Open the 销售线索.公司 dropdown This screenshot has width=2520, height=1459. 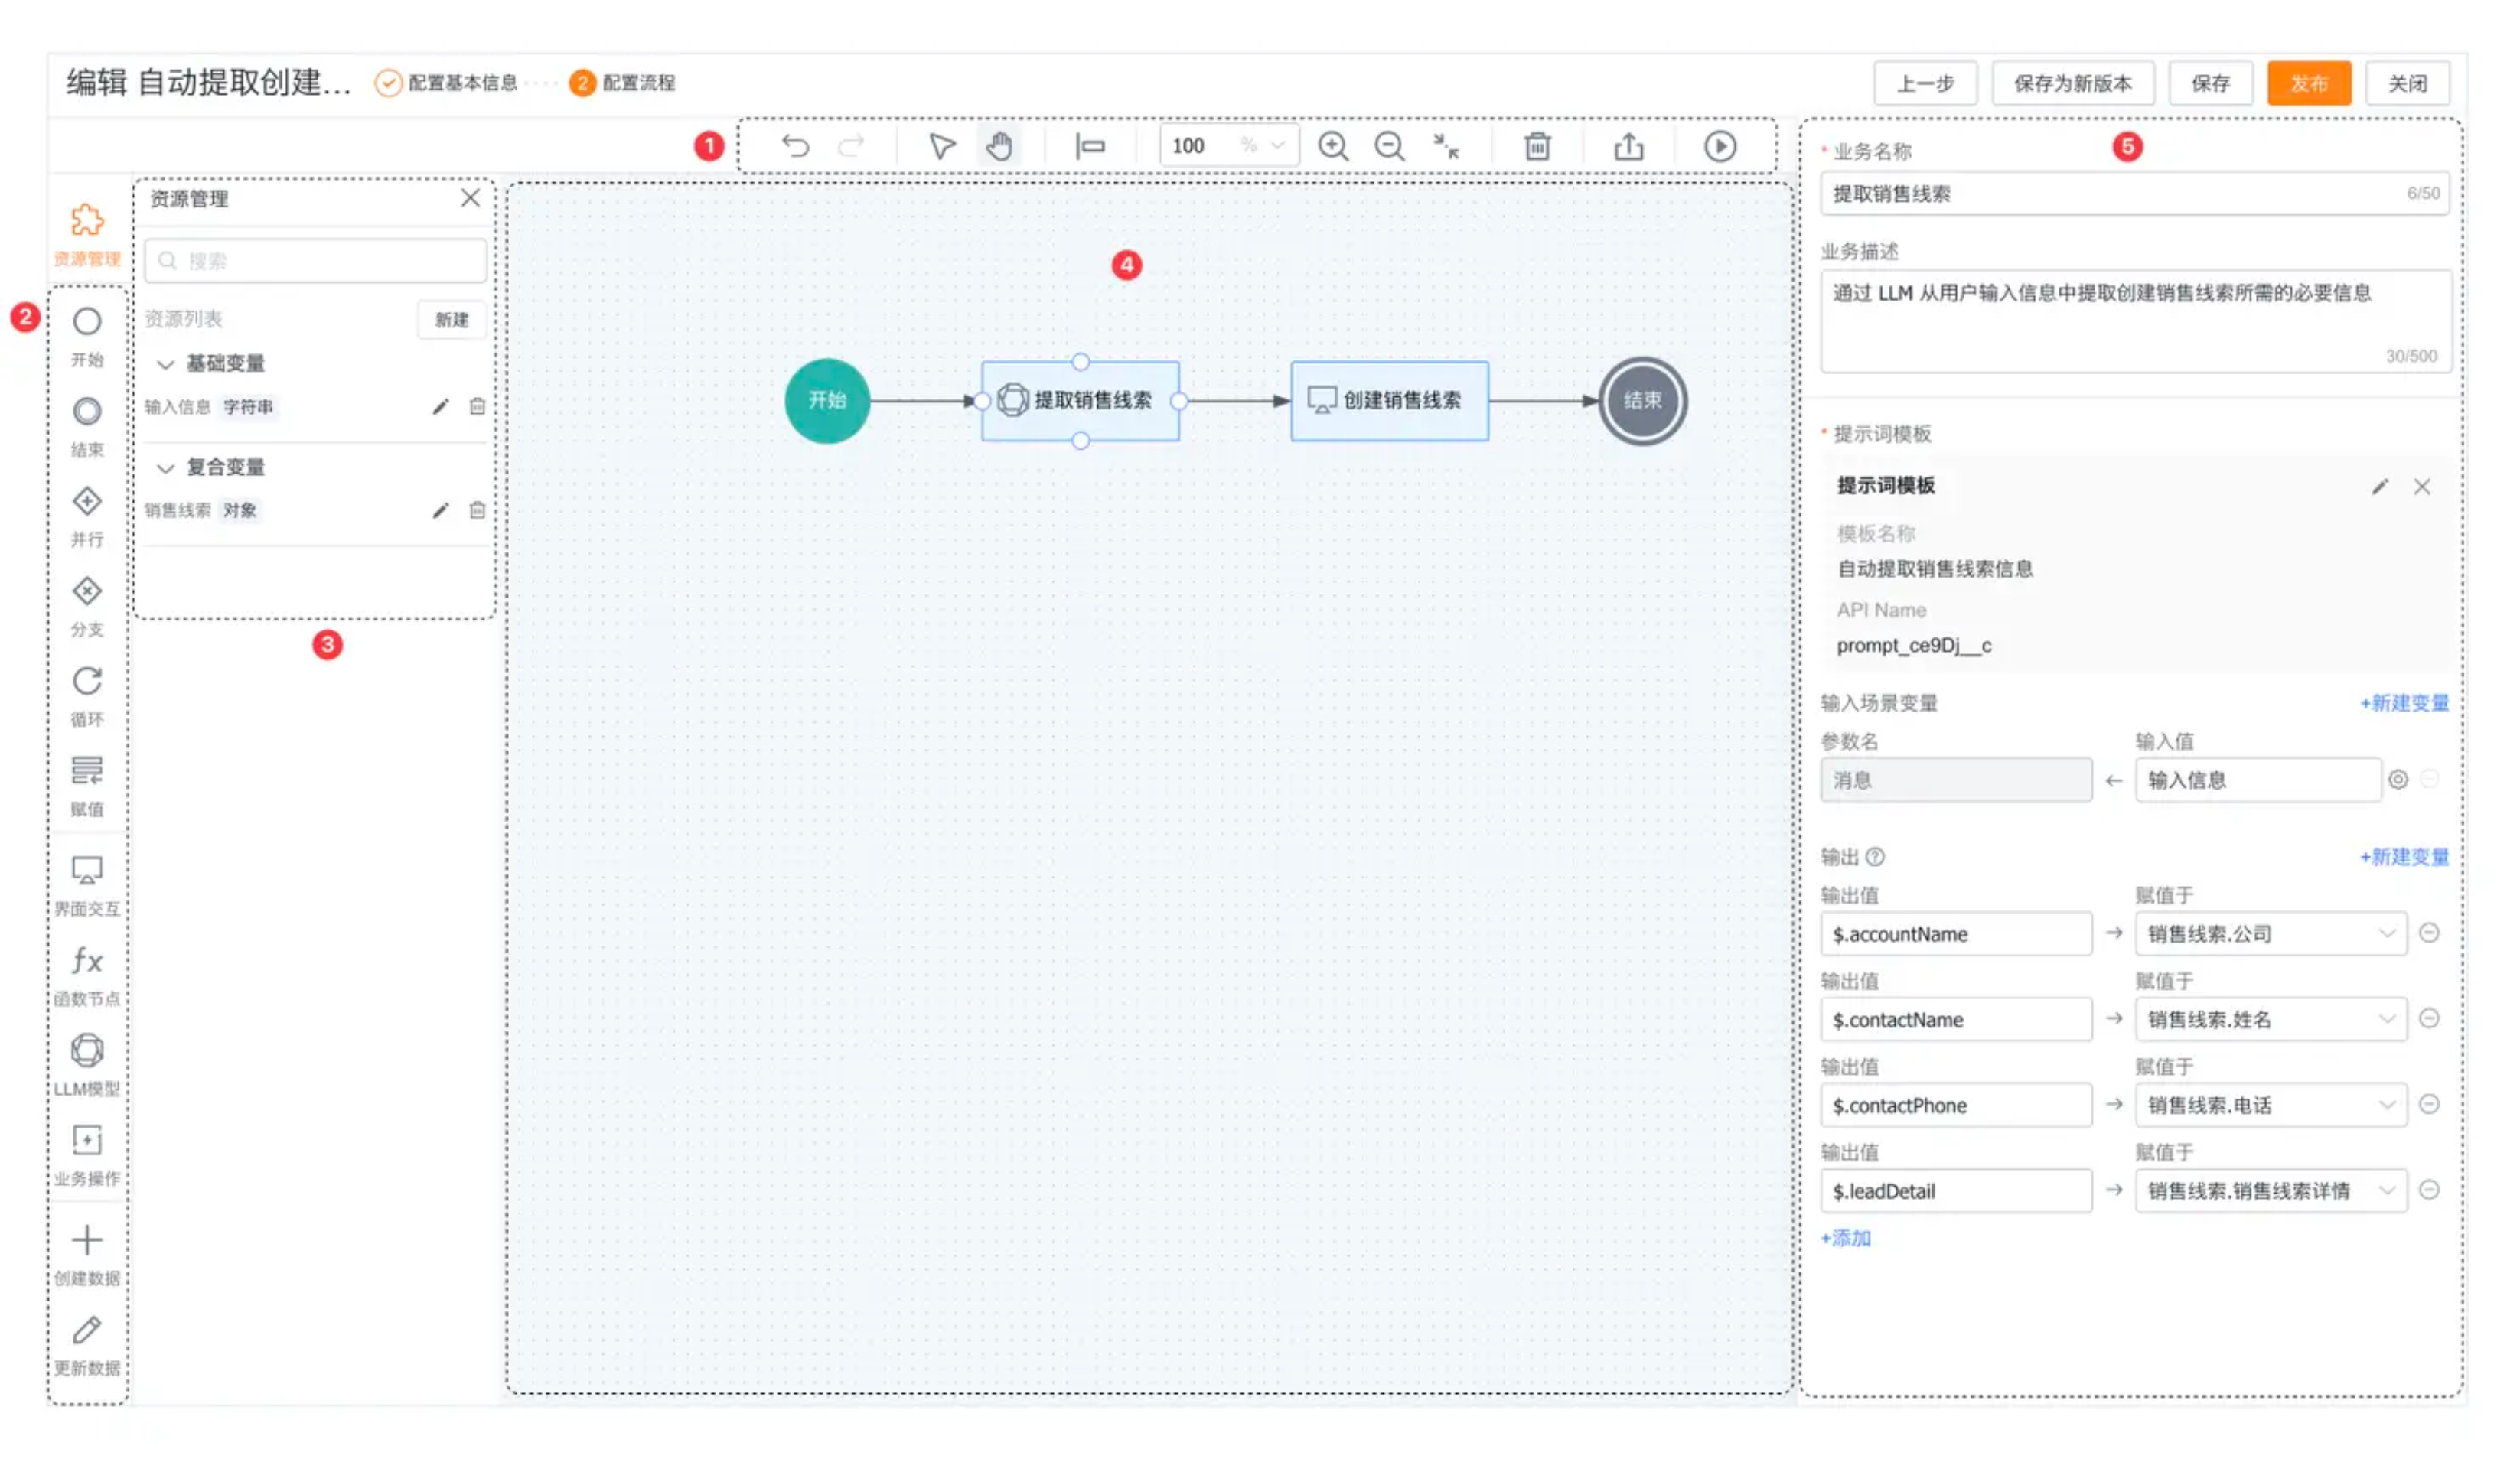(x=2270, y=934)
